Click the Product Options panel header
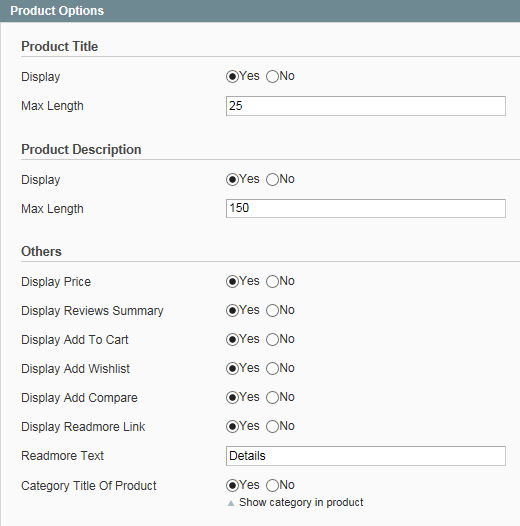The width and height of the screenshot is (520, 526). tap(260, 11)
